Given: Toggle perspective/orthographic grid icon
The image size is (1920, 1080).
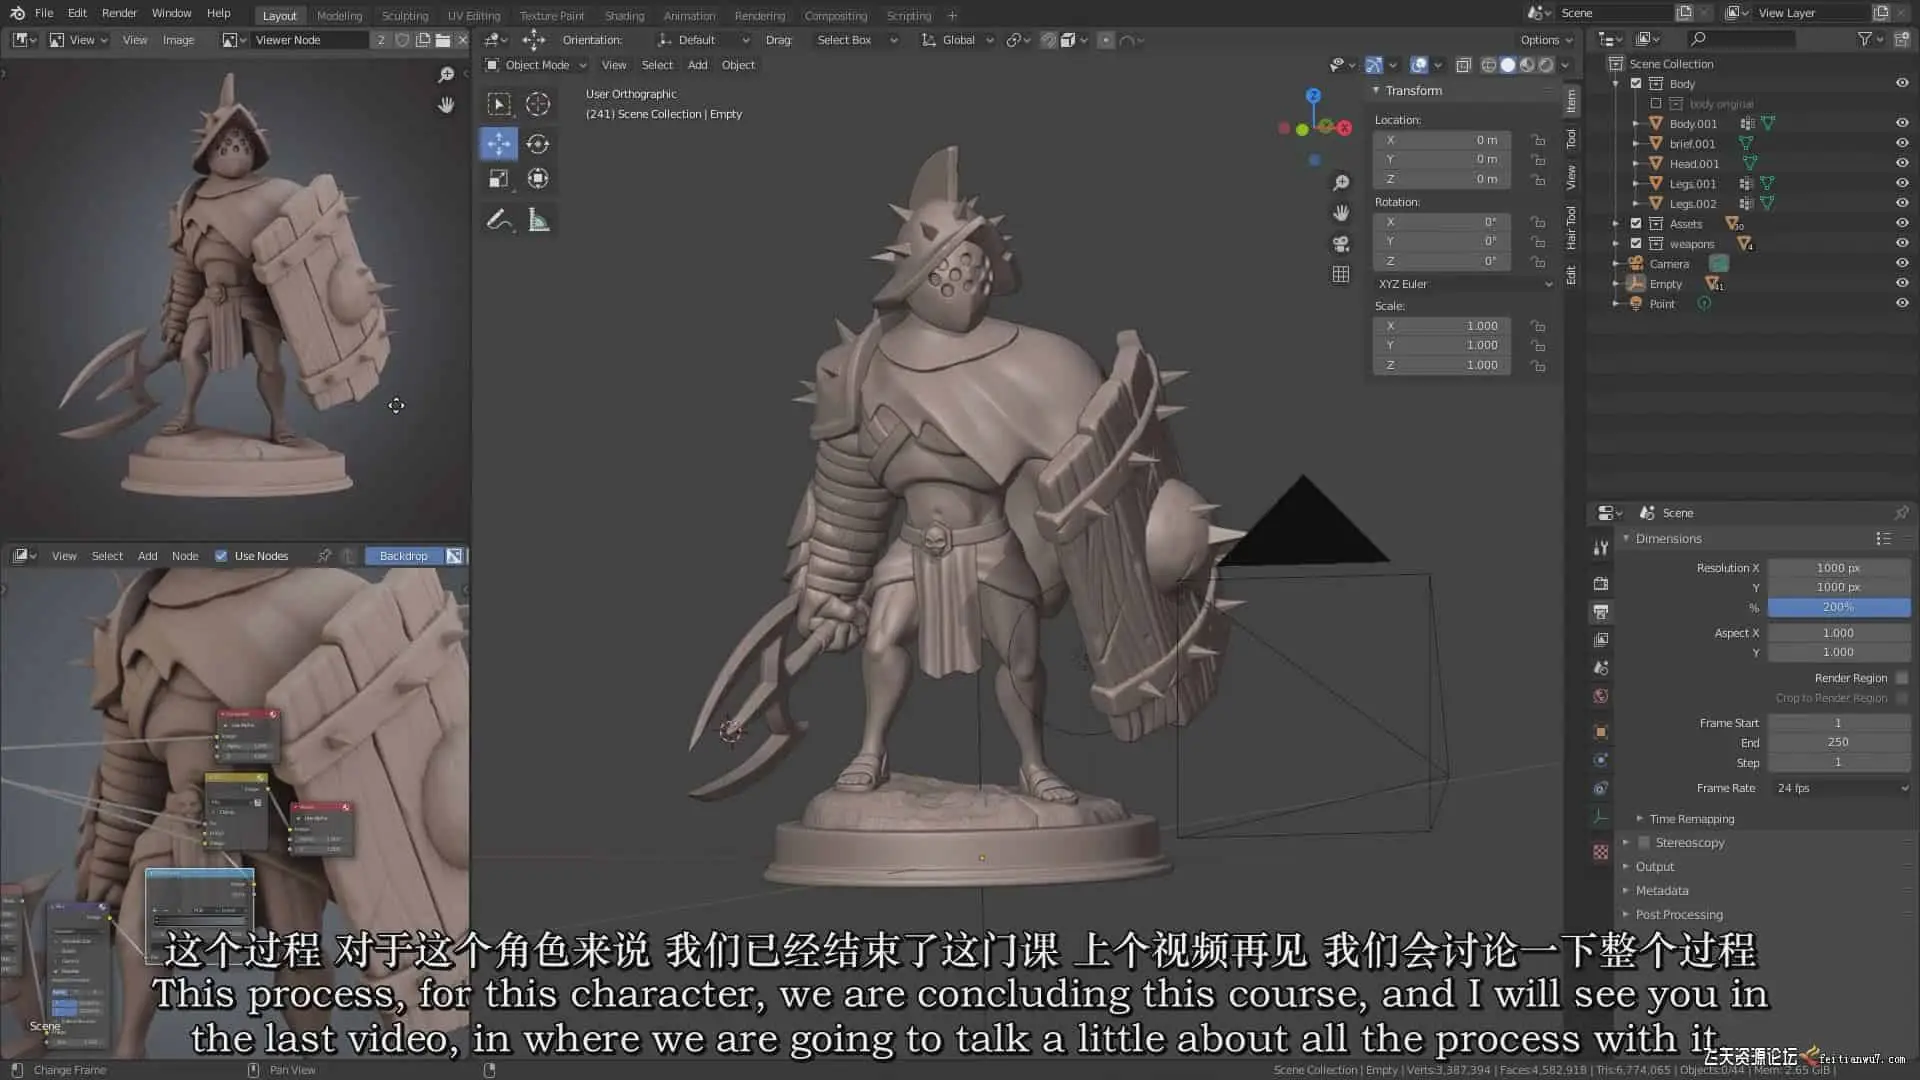Looking at the screenshot, I should point(1341,274).
